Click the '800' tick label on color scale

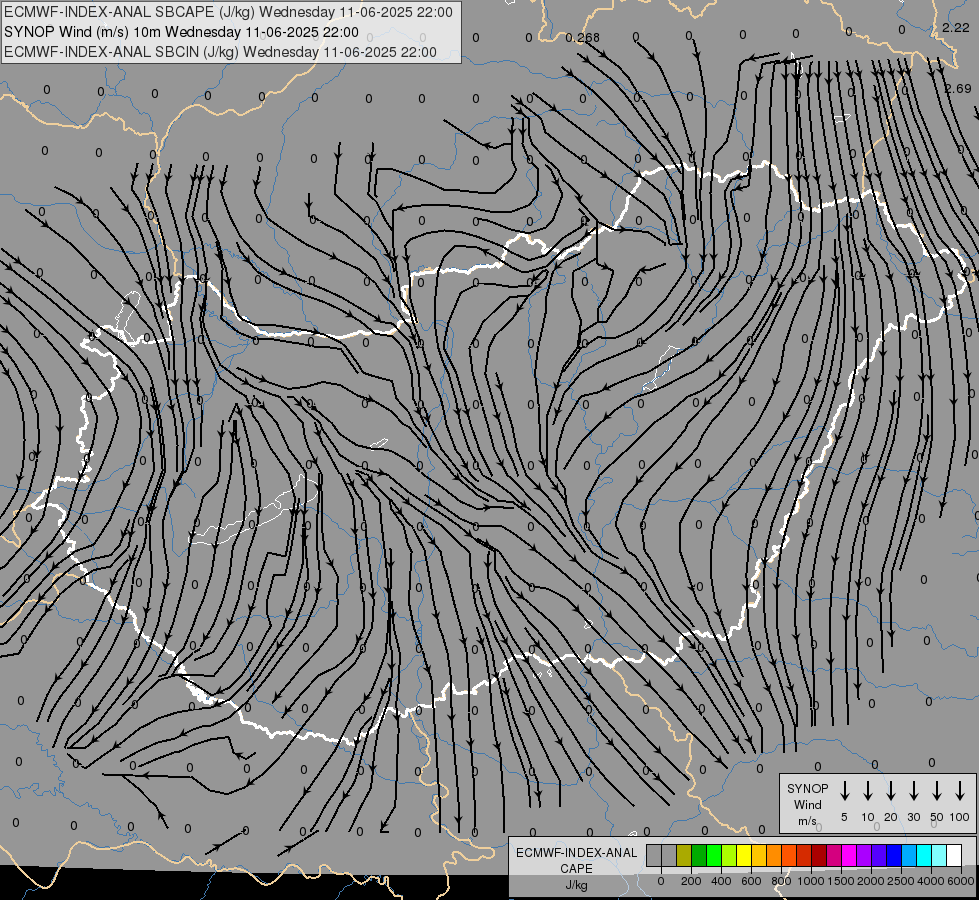[x=781, y=881]
